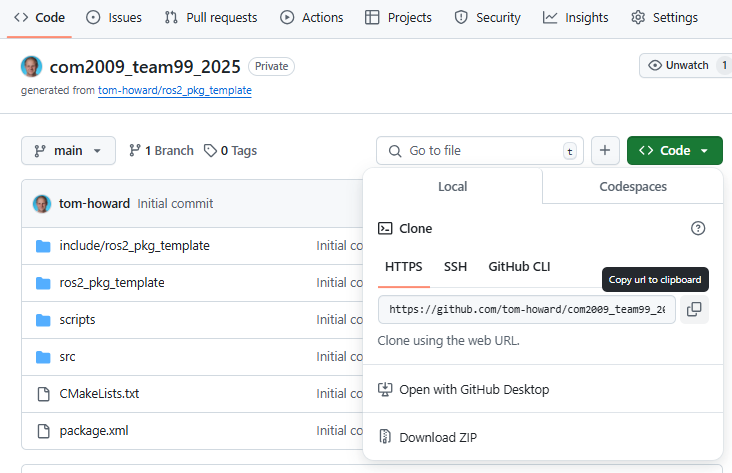Click the Clone help question mark icon
The width and height of the screenshot is (732, 473).
(698, 229)
